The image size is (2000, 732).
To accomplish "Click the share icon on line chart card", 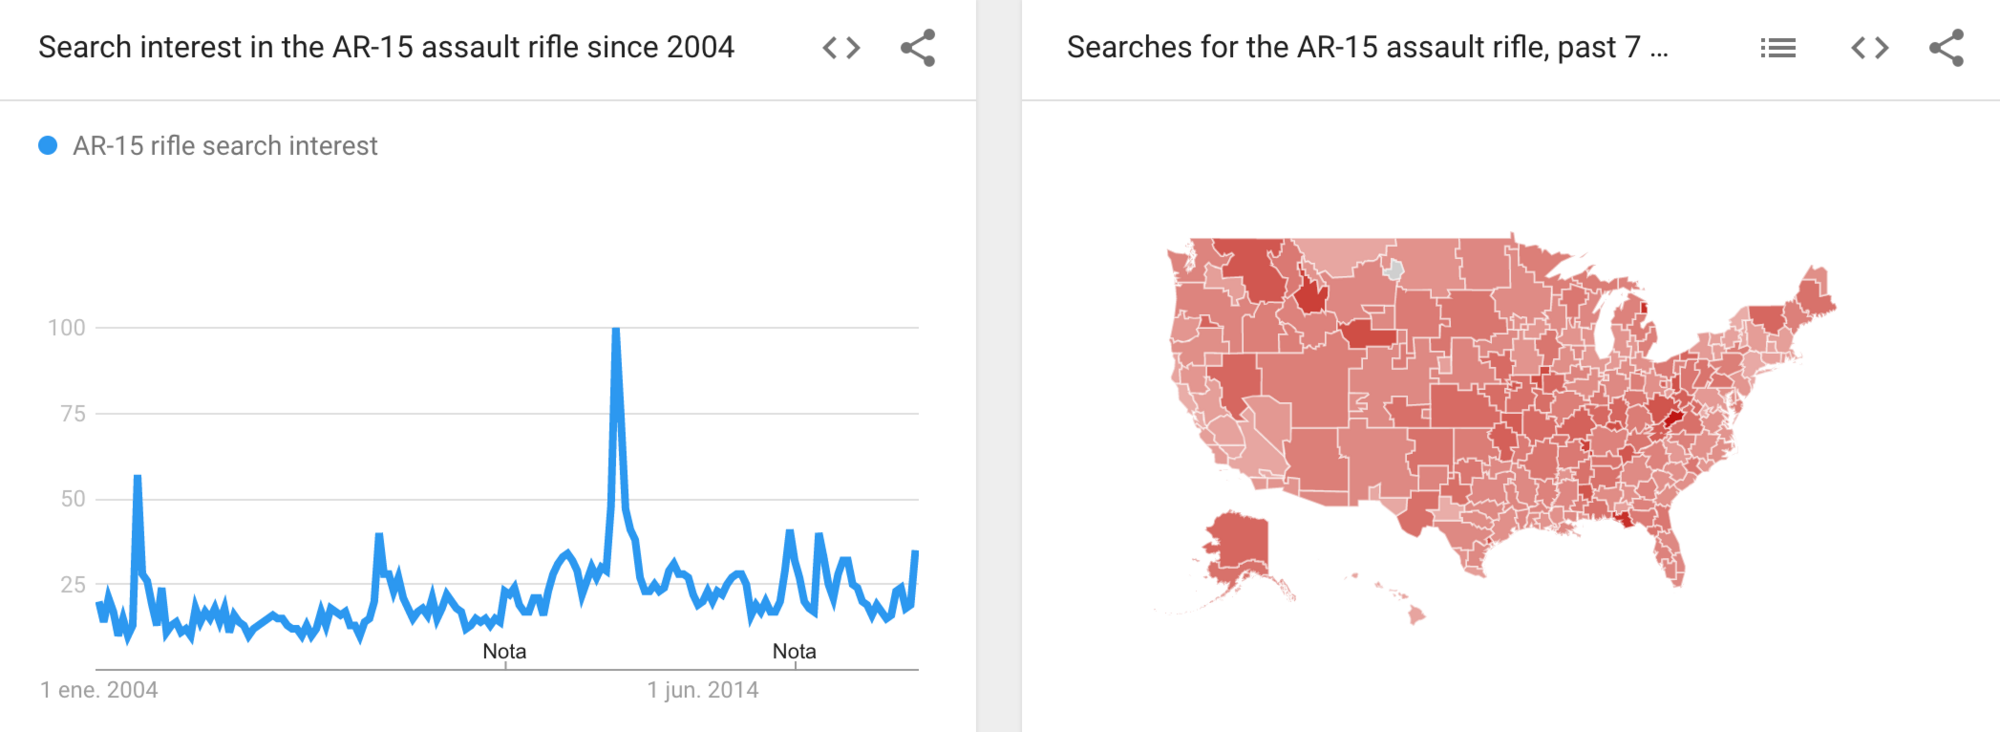I will (x=917, y=48).
